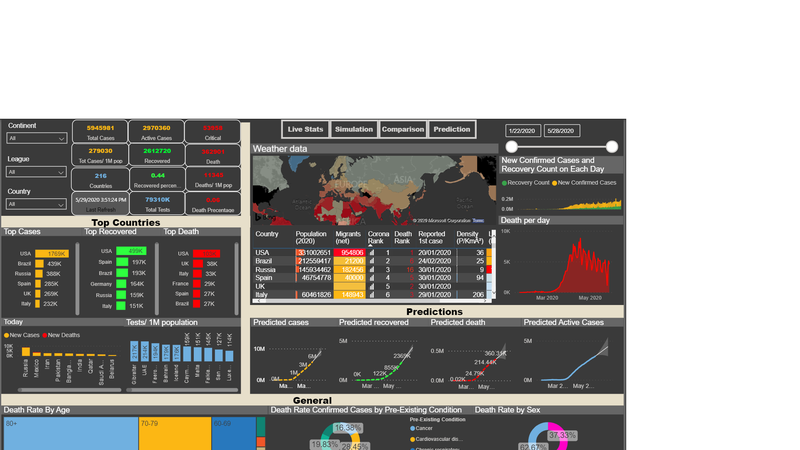The height and width of the screenshot is (450, 800).
Task: Click the end date field 5/28/2020
Action: (x=564, y=130)
